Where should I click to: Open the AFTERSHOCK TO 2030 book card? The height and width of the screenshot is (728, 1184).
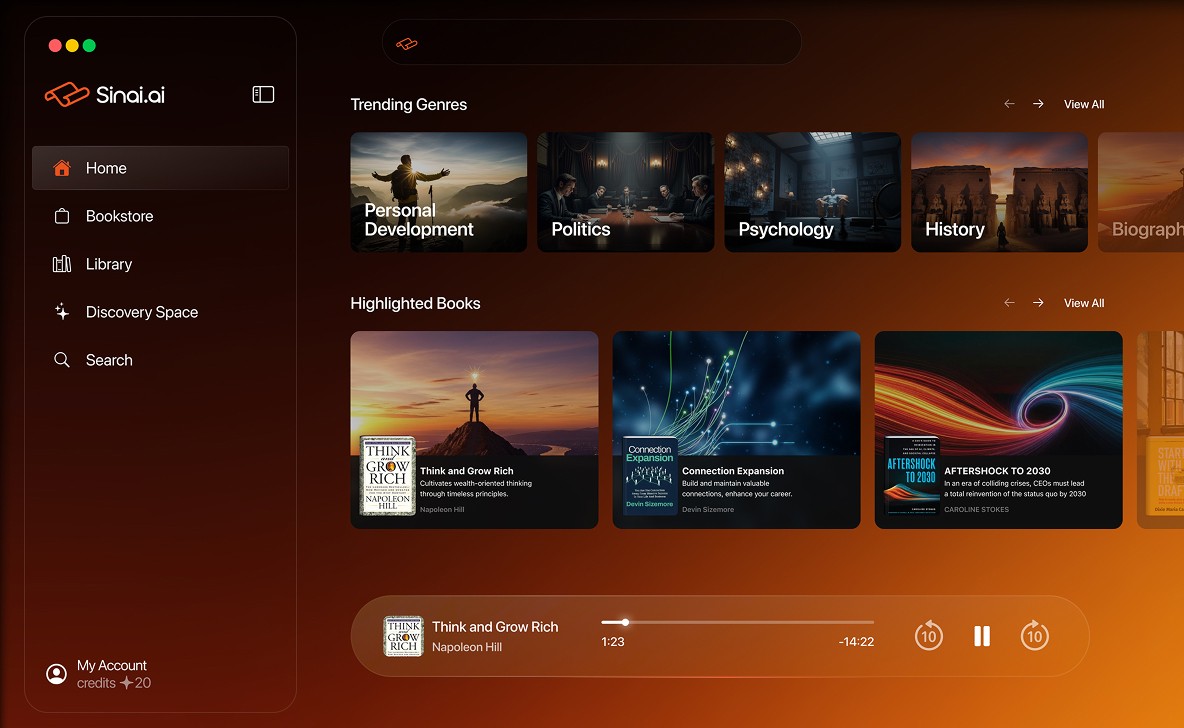coord(998,430)
